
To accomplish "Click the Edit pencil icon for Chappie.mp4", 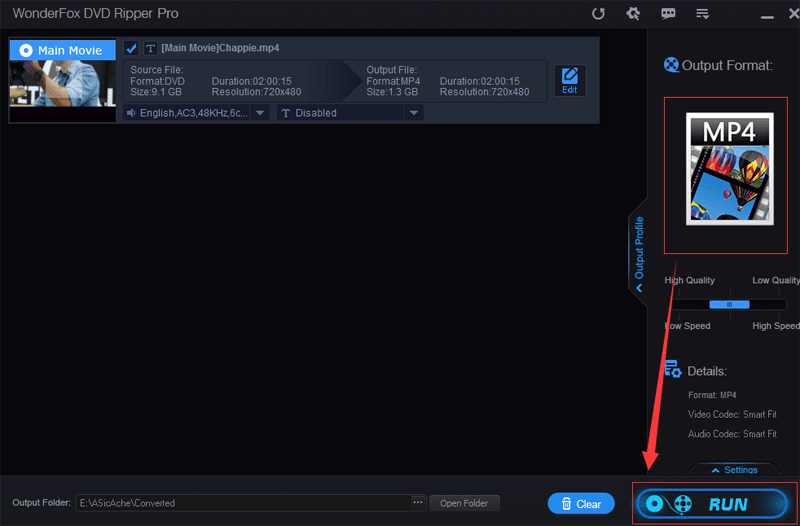I will point(570,81).
